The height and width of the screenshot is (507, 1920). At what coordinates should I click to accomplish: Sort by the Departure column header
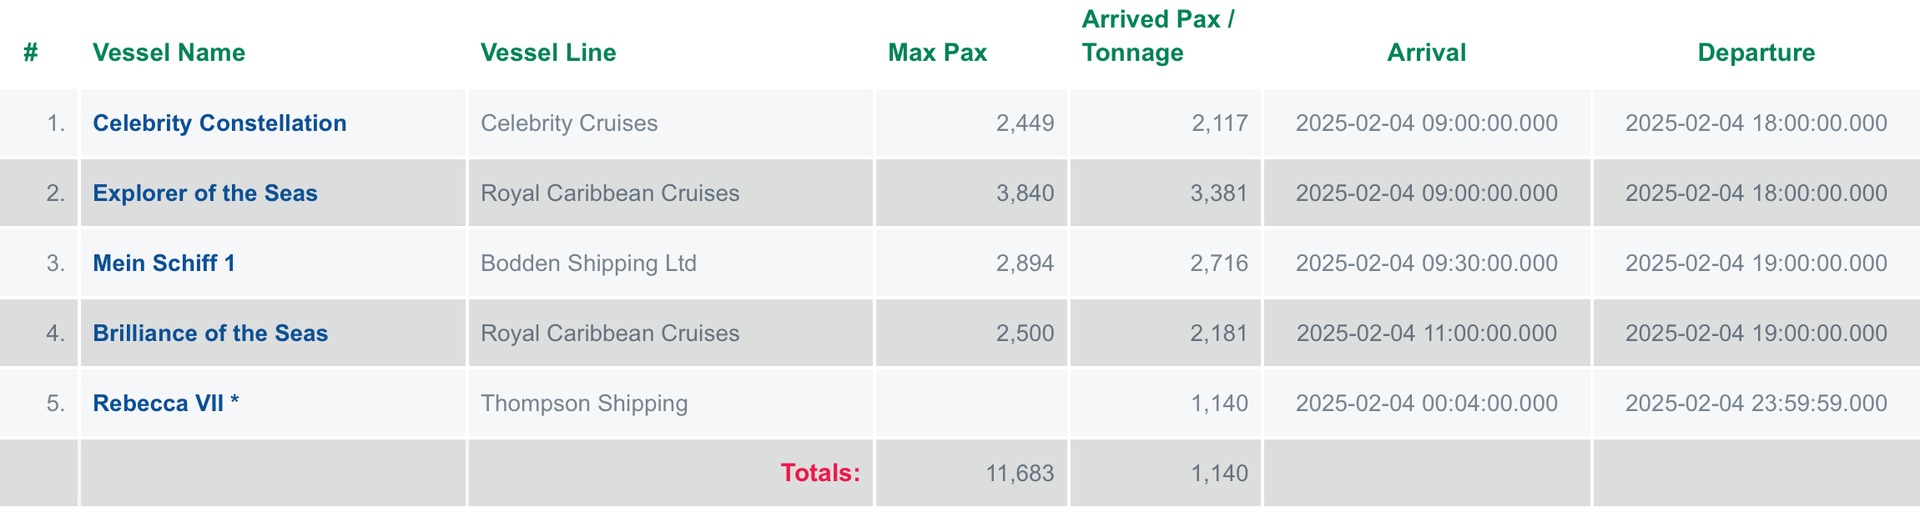[x=1756, y=52]
